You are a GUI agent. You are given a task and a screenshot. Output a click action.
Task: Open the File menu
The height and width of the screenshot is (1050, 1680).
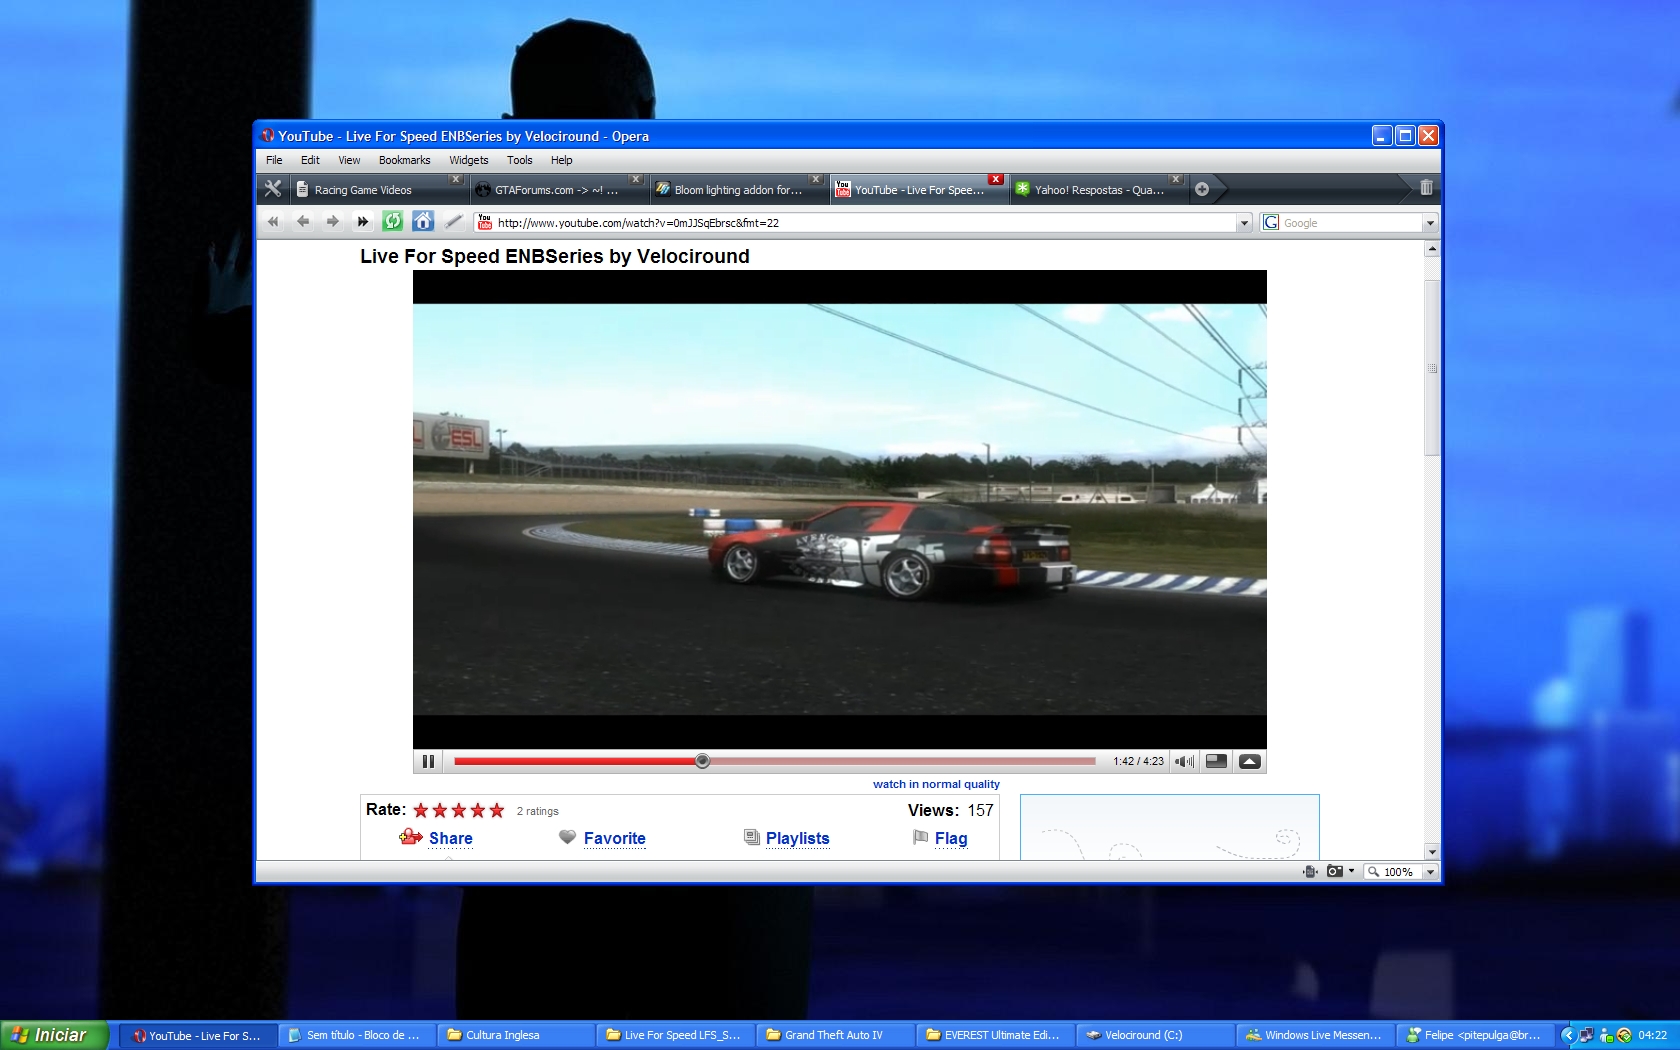(274, 160)
